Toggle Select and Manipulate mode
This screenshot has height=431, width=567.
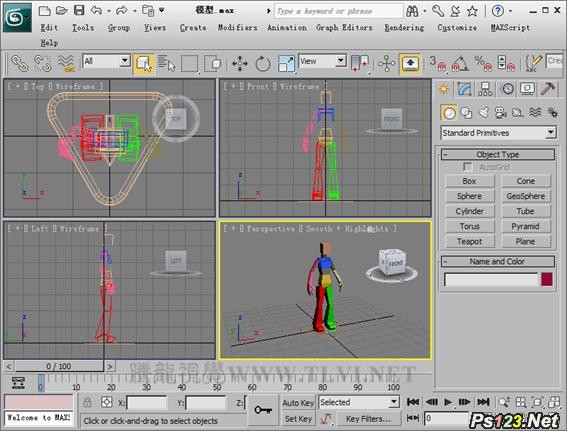click(x=386, y=64)
